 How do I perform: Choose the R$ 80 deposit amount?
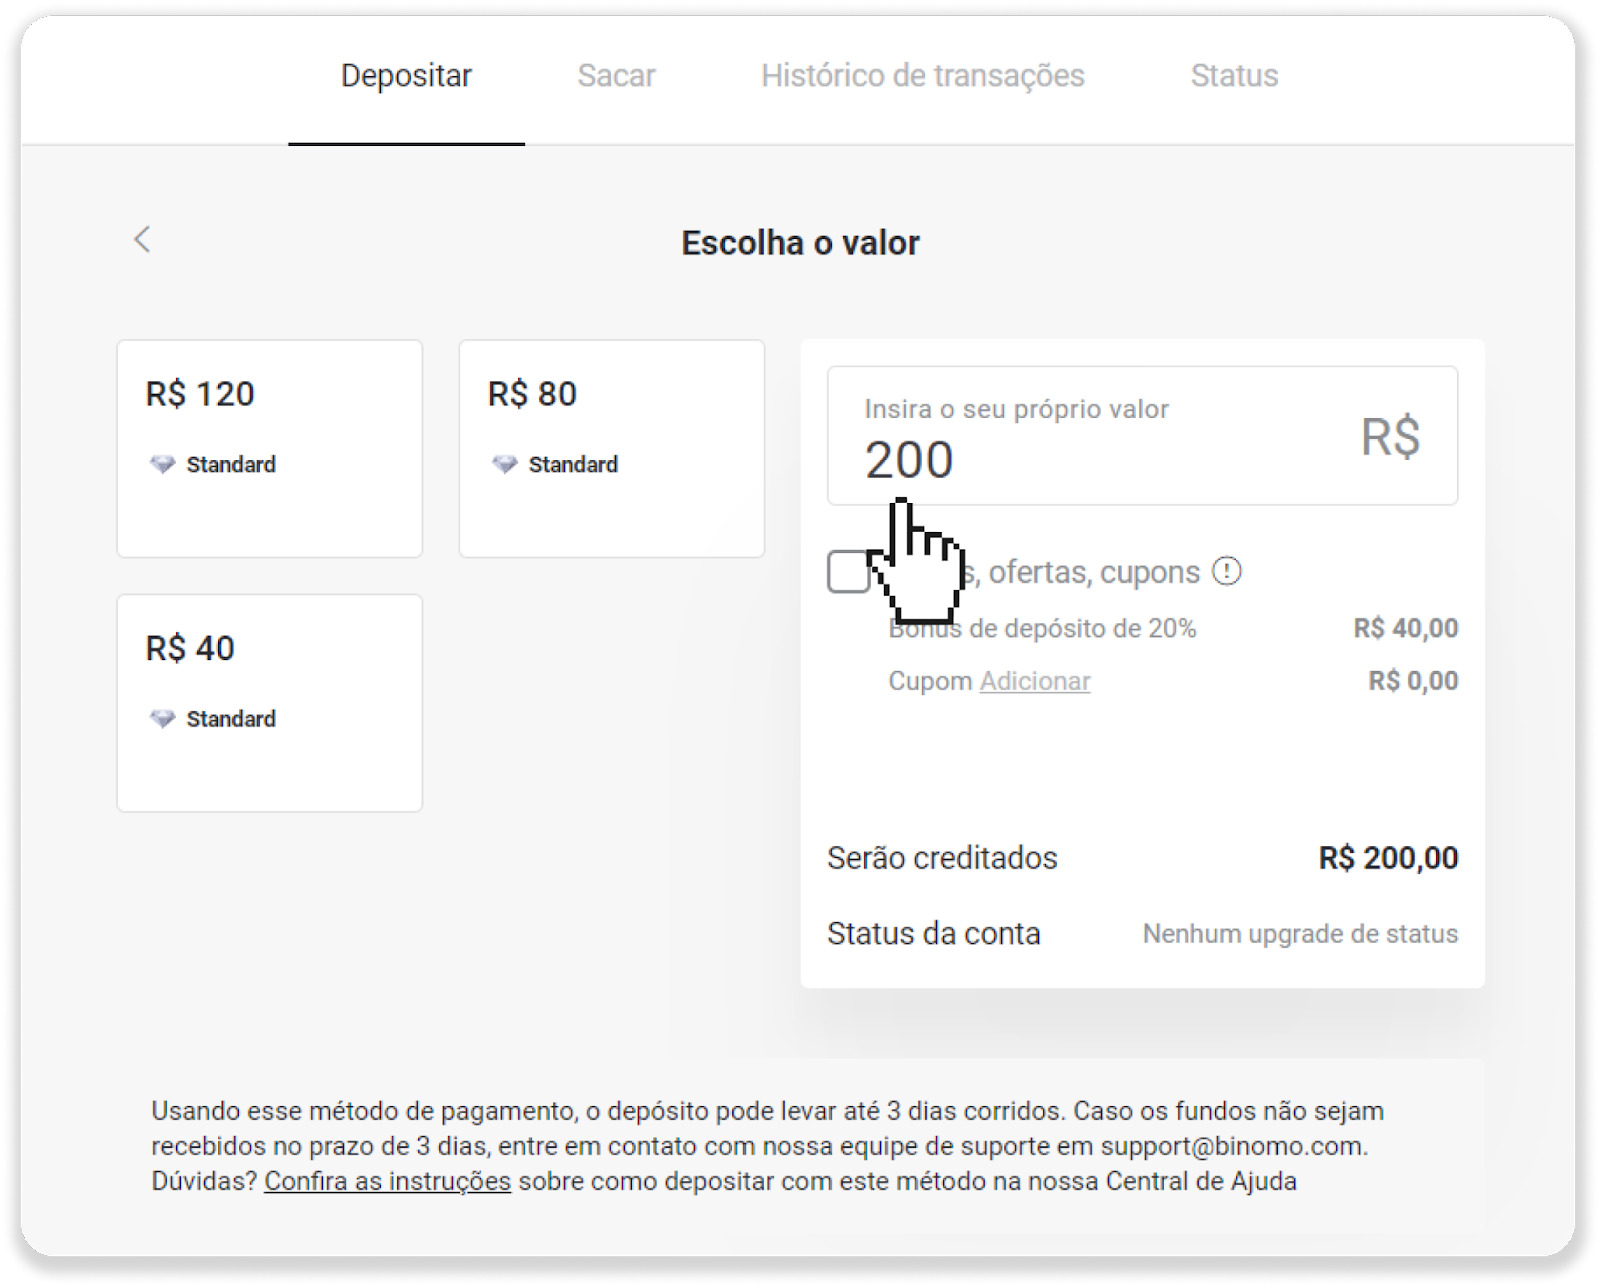tap(611, 448)
